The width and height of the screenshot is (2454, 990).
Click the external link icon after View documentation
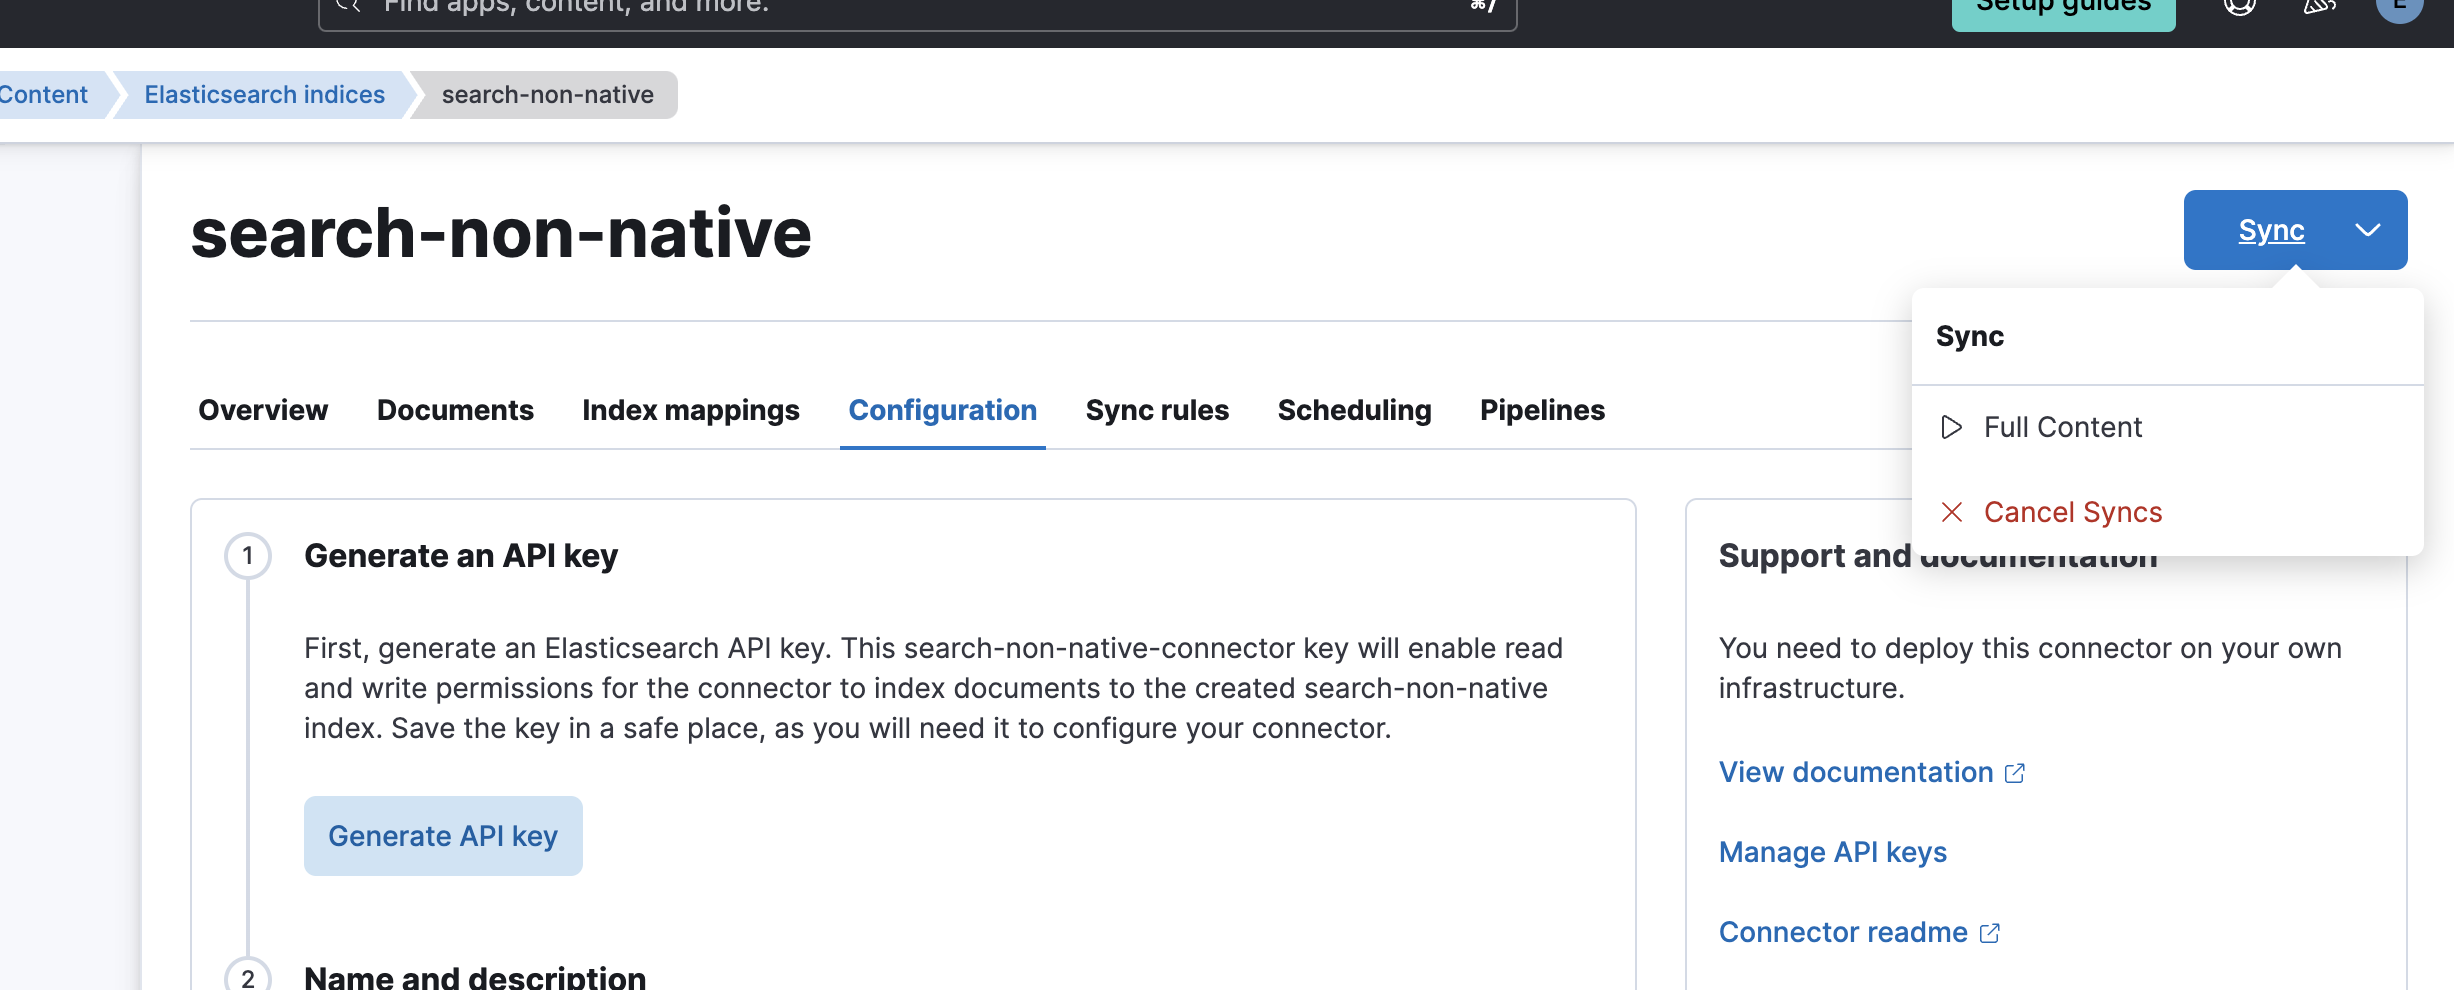point(2015,773)
